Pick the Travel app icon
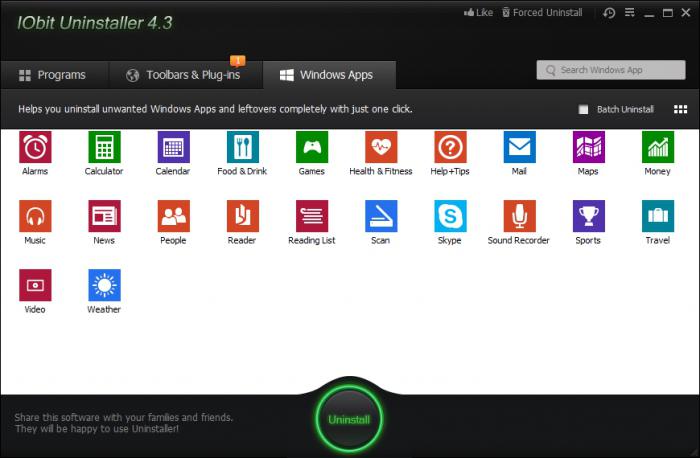This screenshot has height=458, width=700. pos(658,216)
